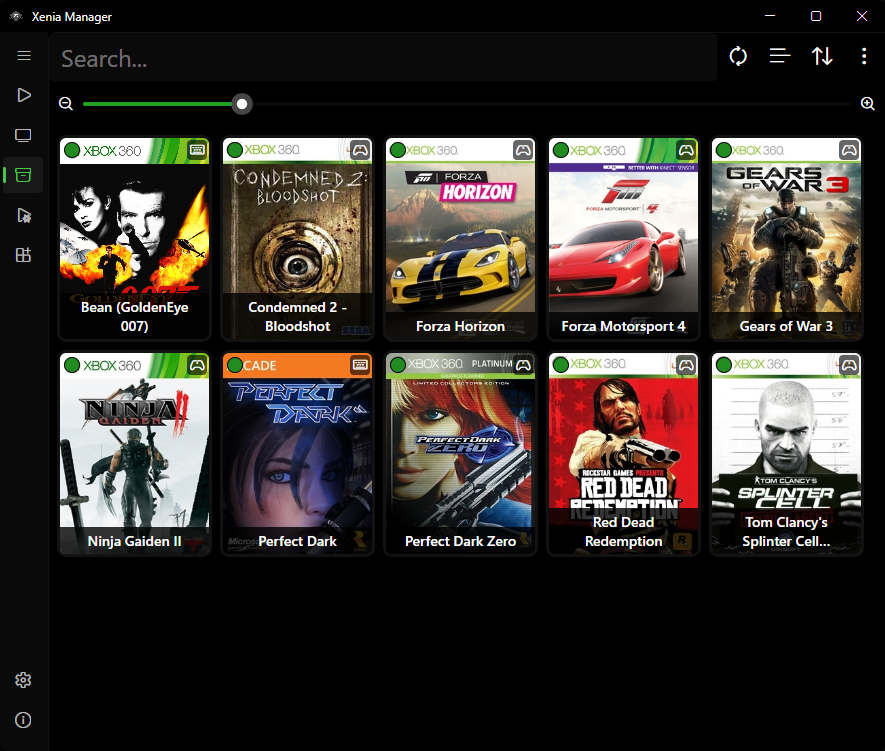Click the refresh library icon
Image resolution: width=885 pixels, height=751 pixels.
coord(738,56)
